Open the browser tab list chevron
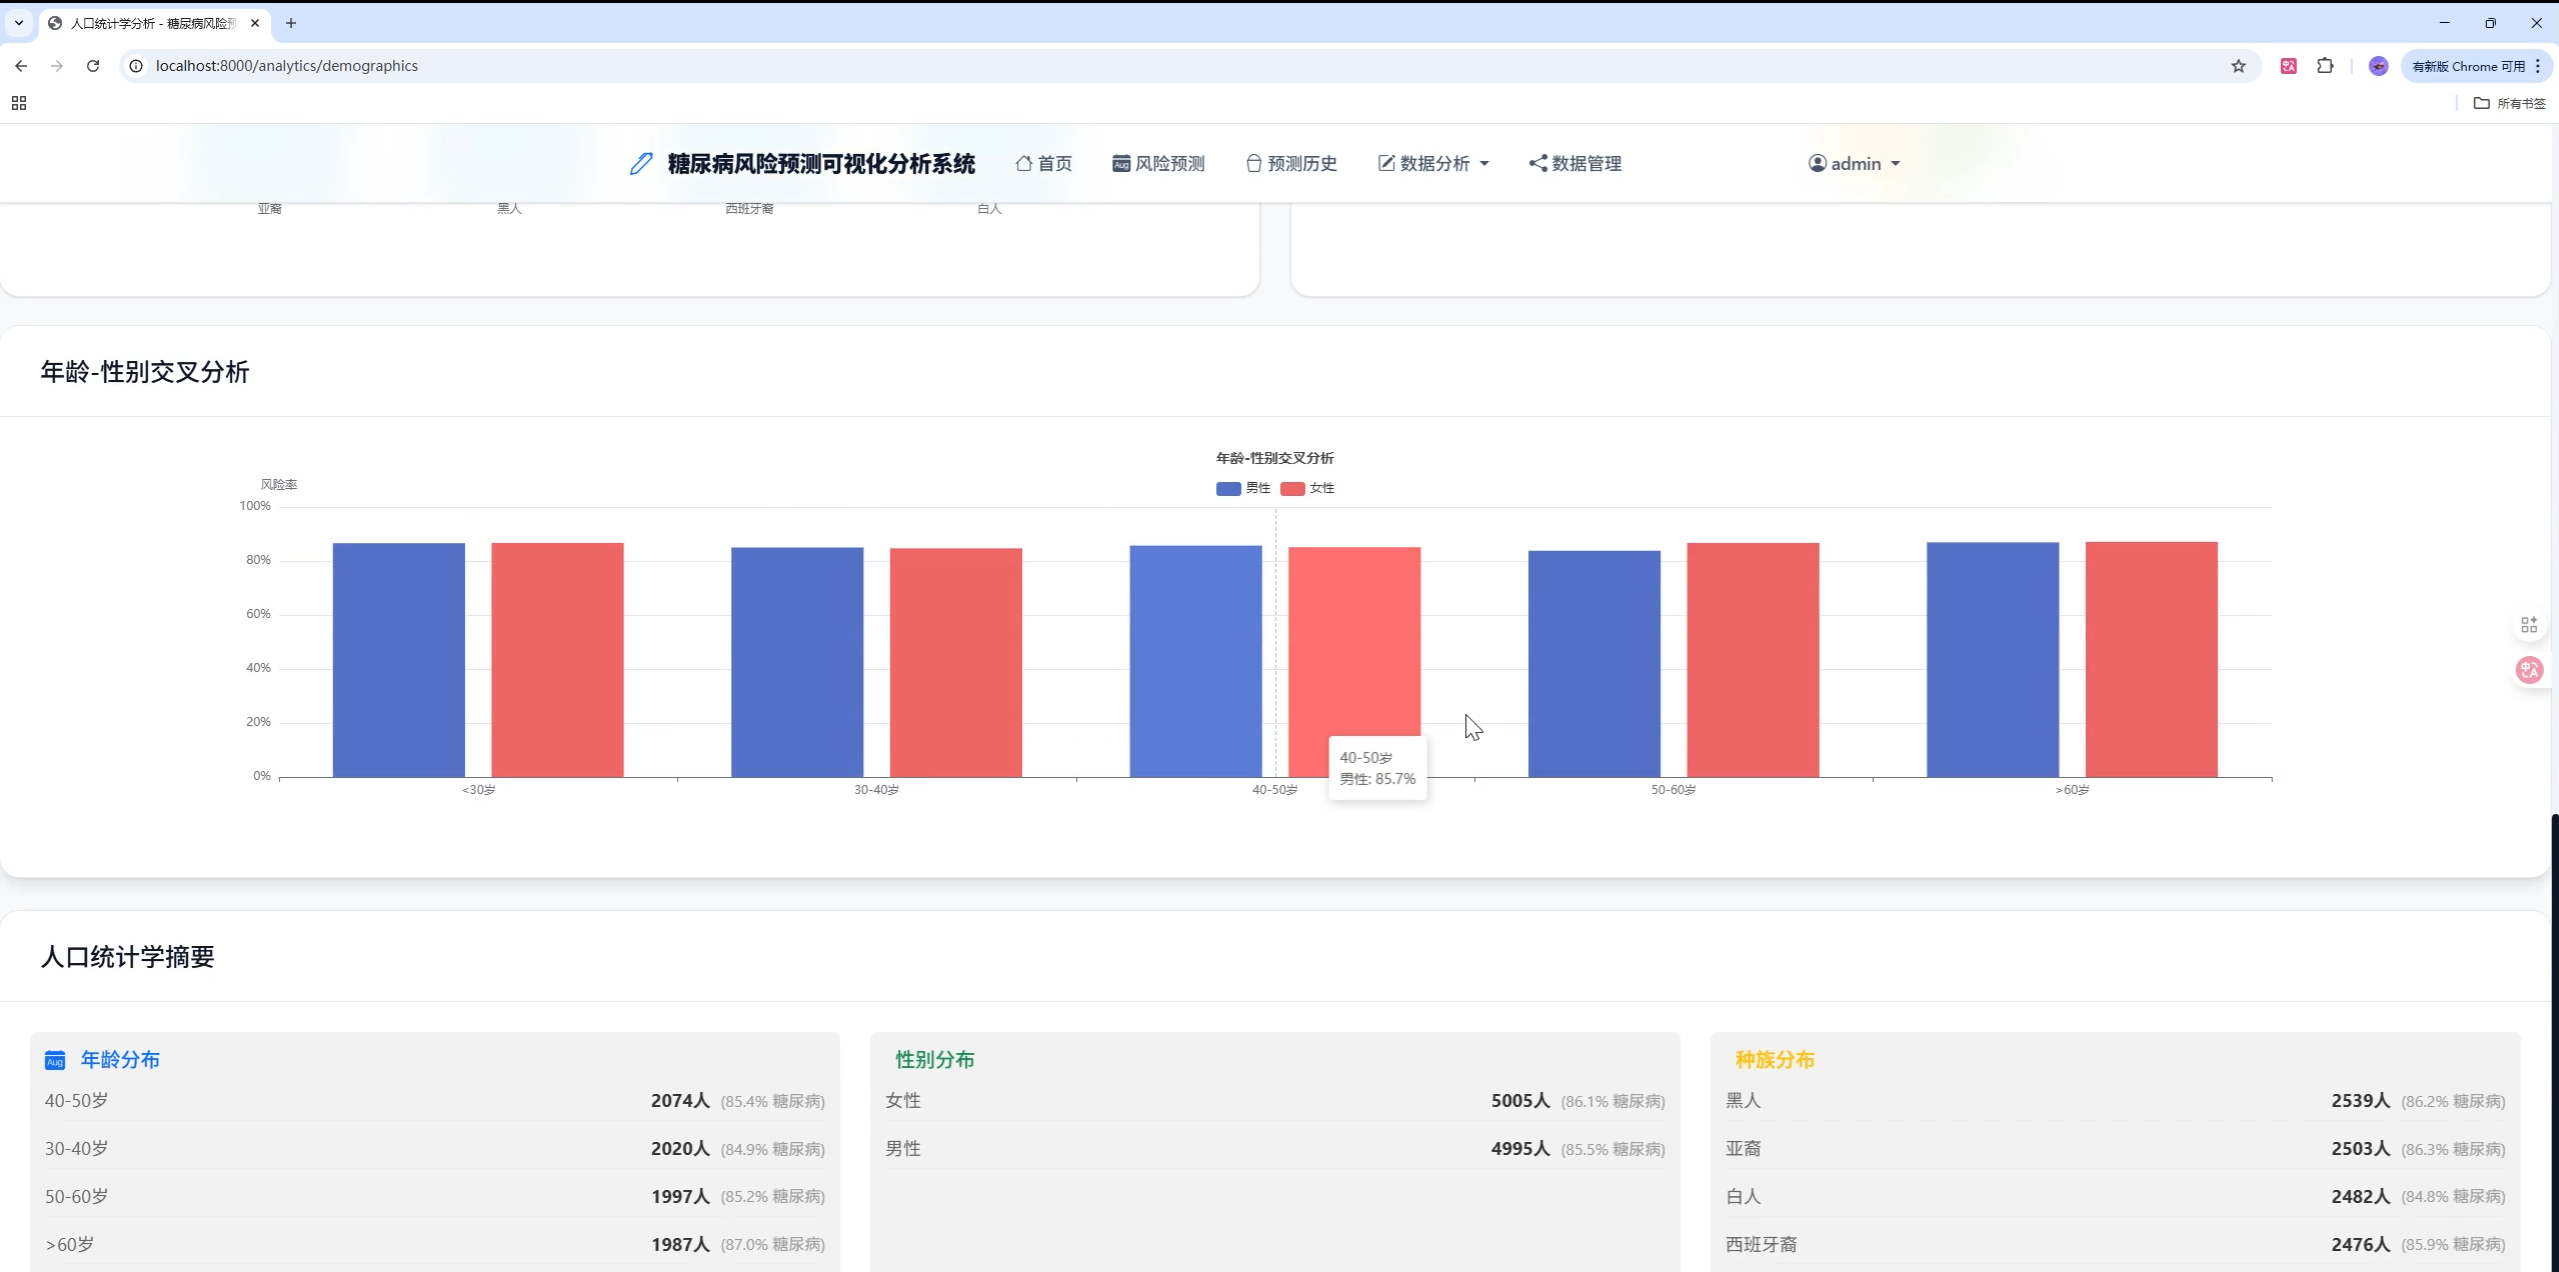The width and height of the screenshot is (2559, 1272). click(x=17, y=22)
